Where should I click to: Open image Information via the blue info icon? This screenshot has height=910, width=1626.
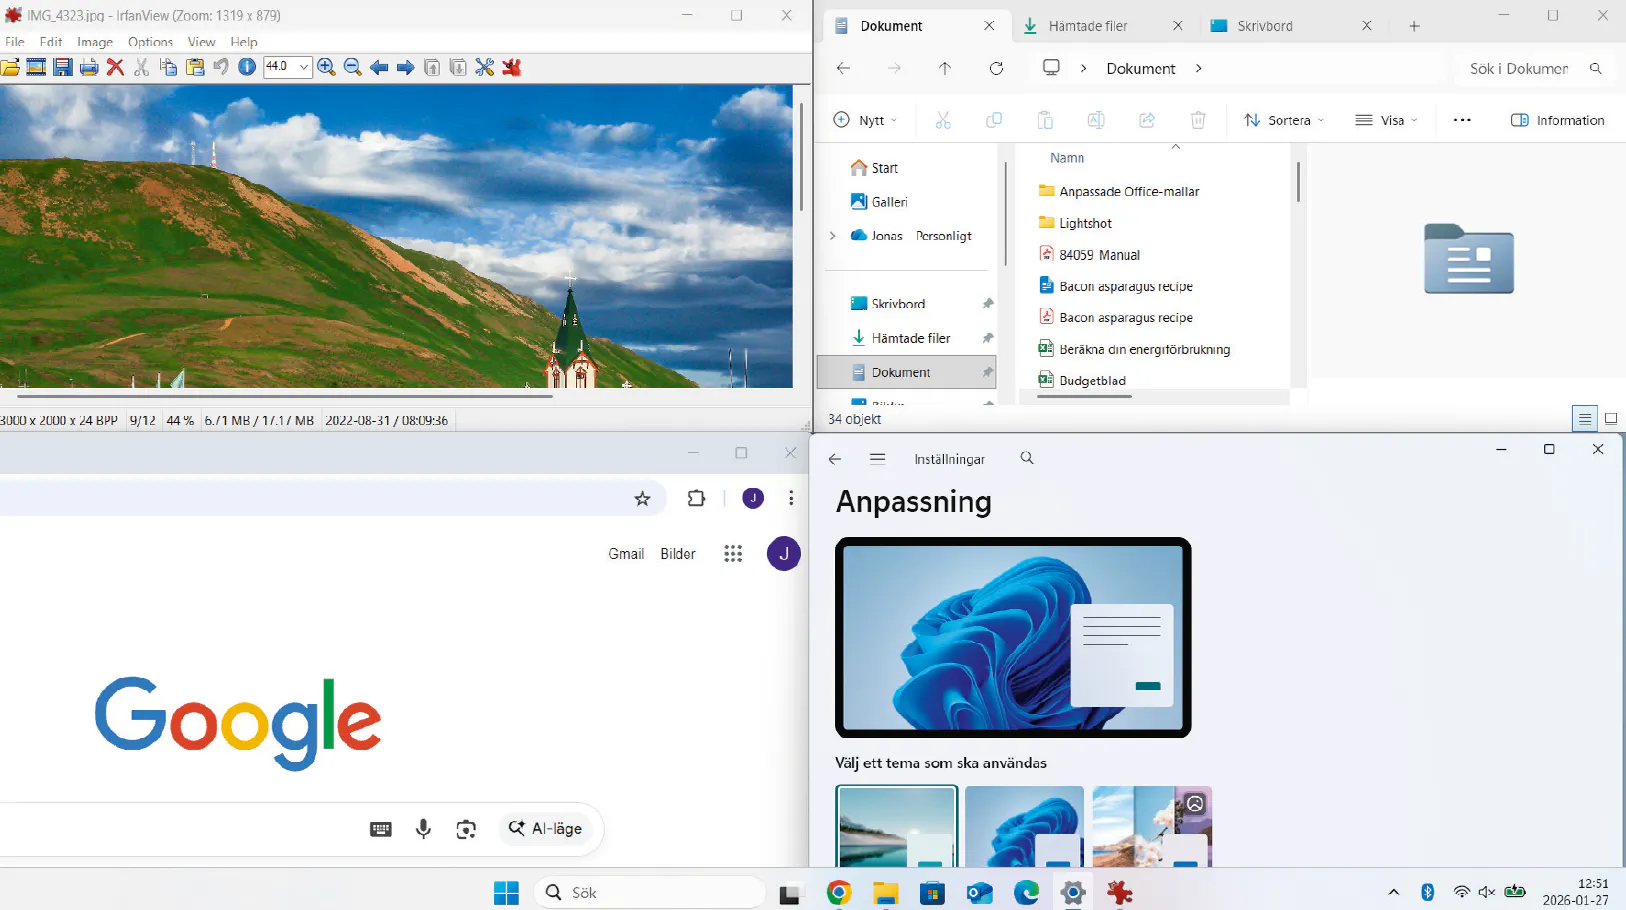(247, 67)
